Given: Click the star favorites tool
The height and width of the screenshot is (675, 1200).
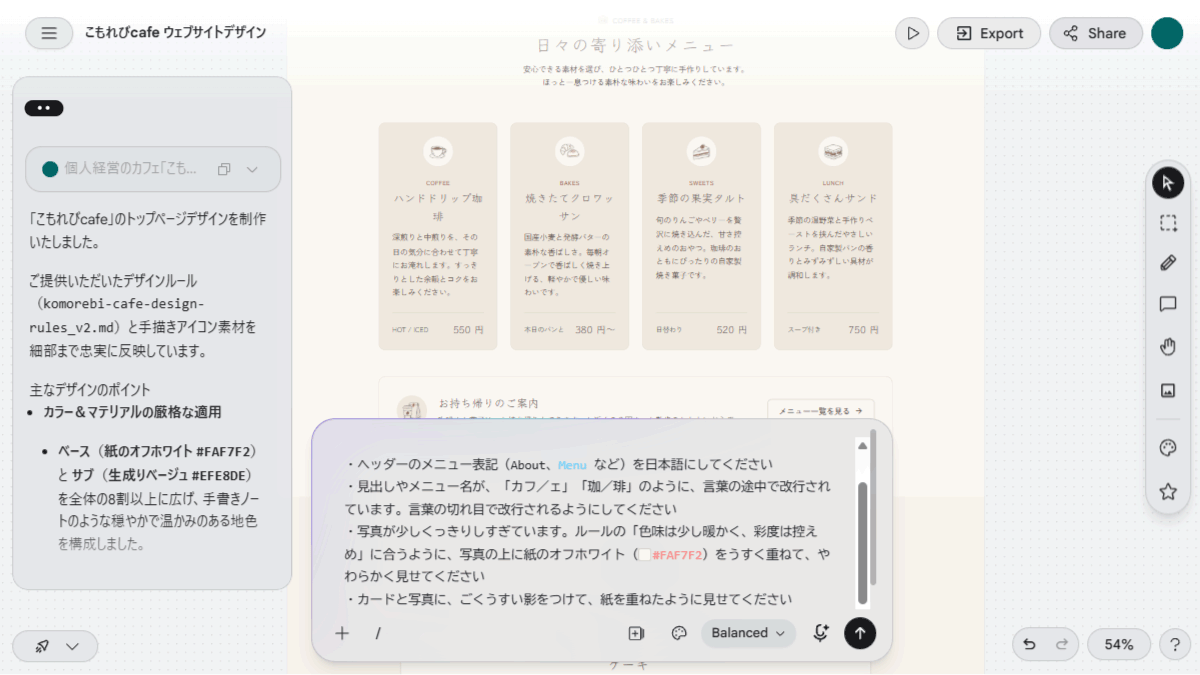Looking at the screenshot, I should 1167,491.
